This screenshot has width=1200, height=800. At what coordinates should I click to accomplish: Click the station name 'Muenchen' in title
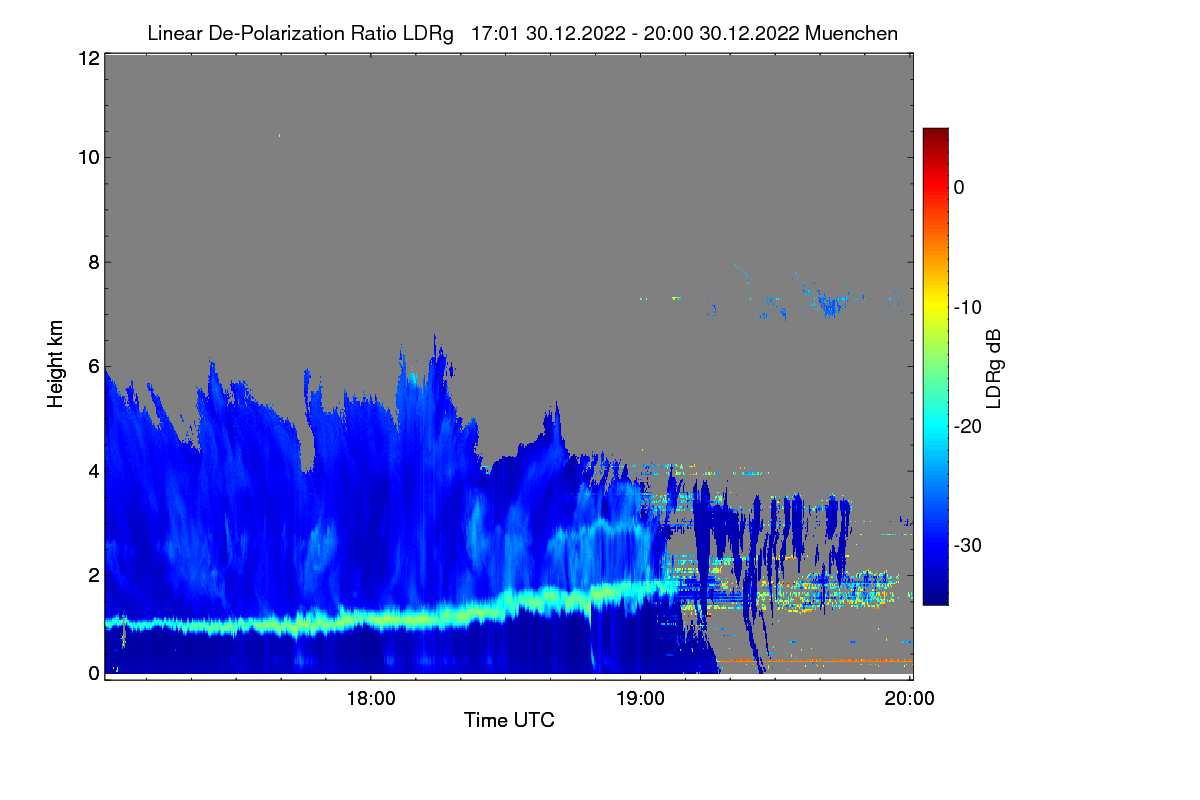851,34
